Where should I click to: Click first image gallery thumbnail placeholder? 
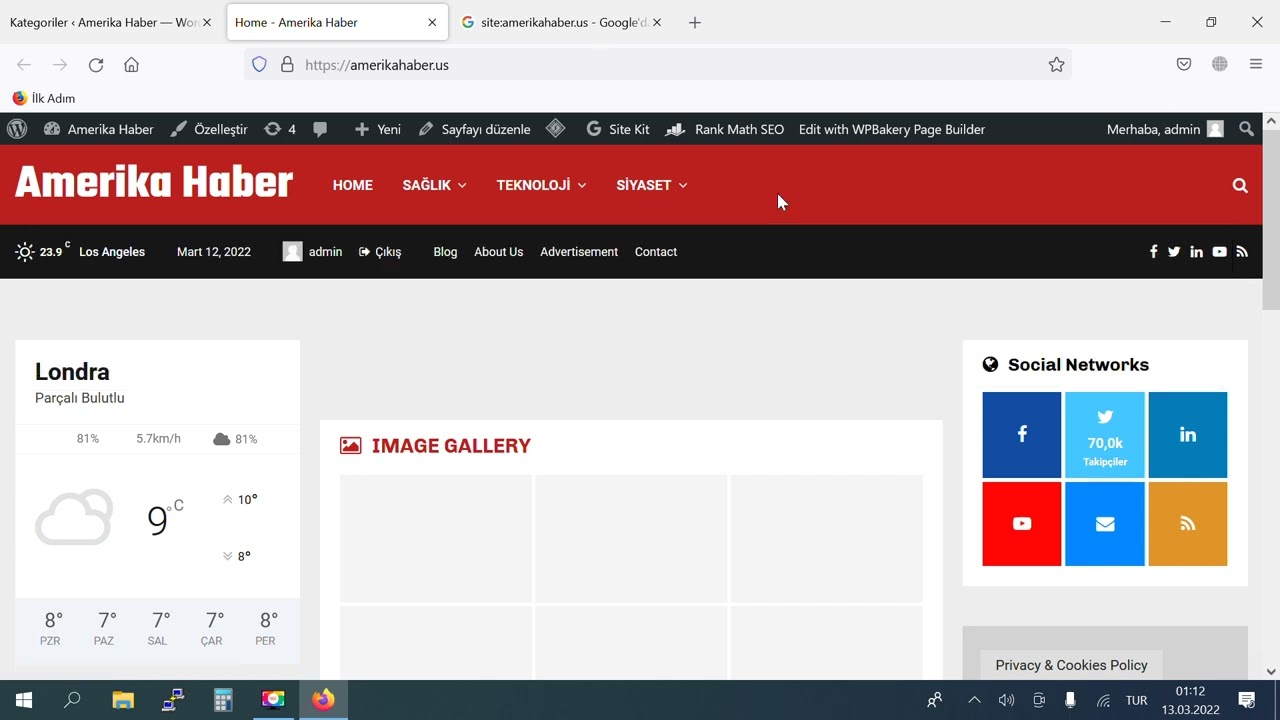pos(436,538)
